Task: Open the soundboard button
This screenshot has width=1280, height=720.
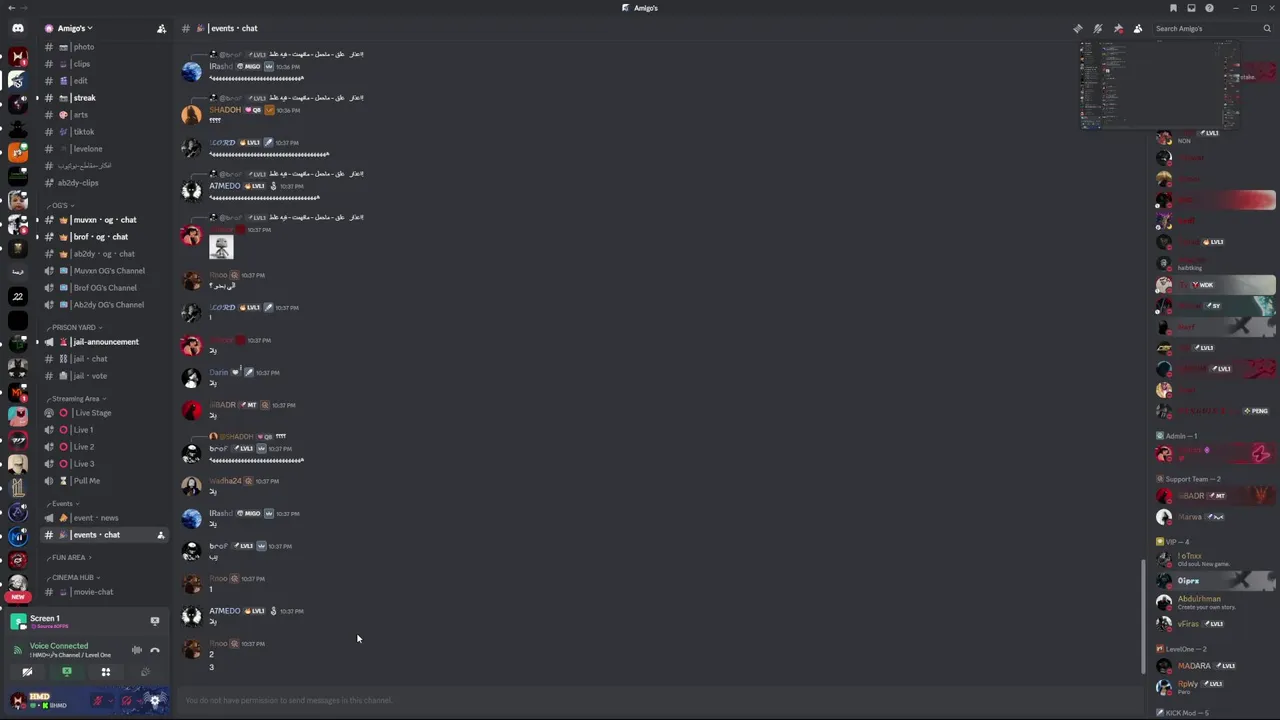Action: pos(144,672)
